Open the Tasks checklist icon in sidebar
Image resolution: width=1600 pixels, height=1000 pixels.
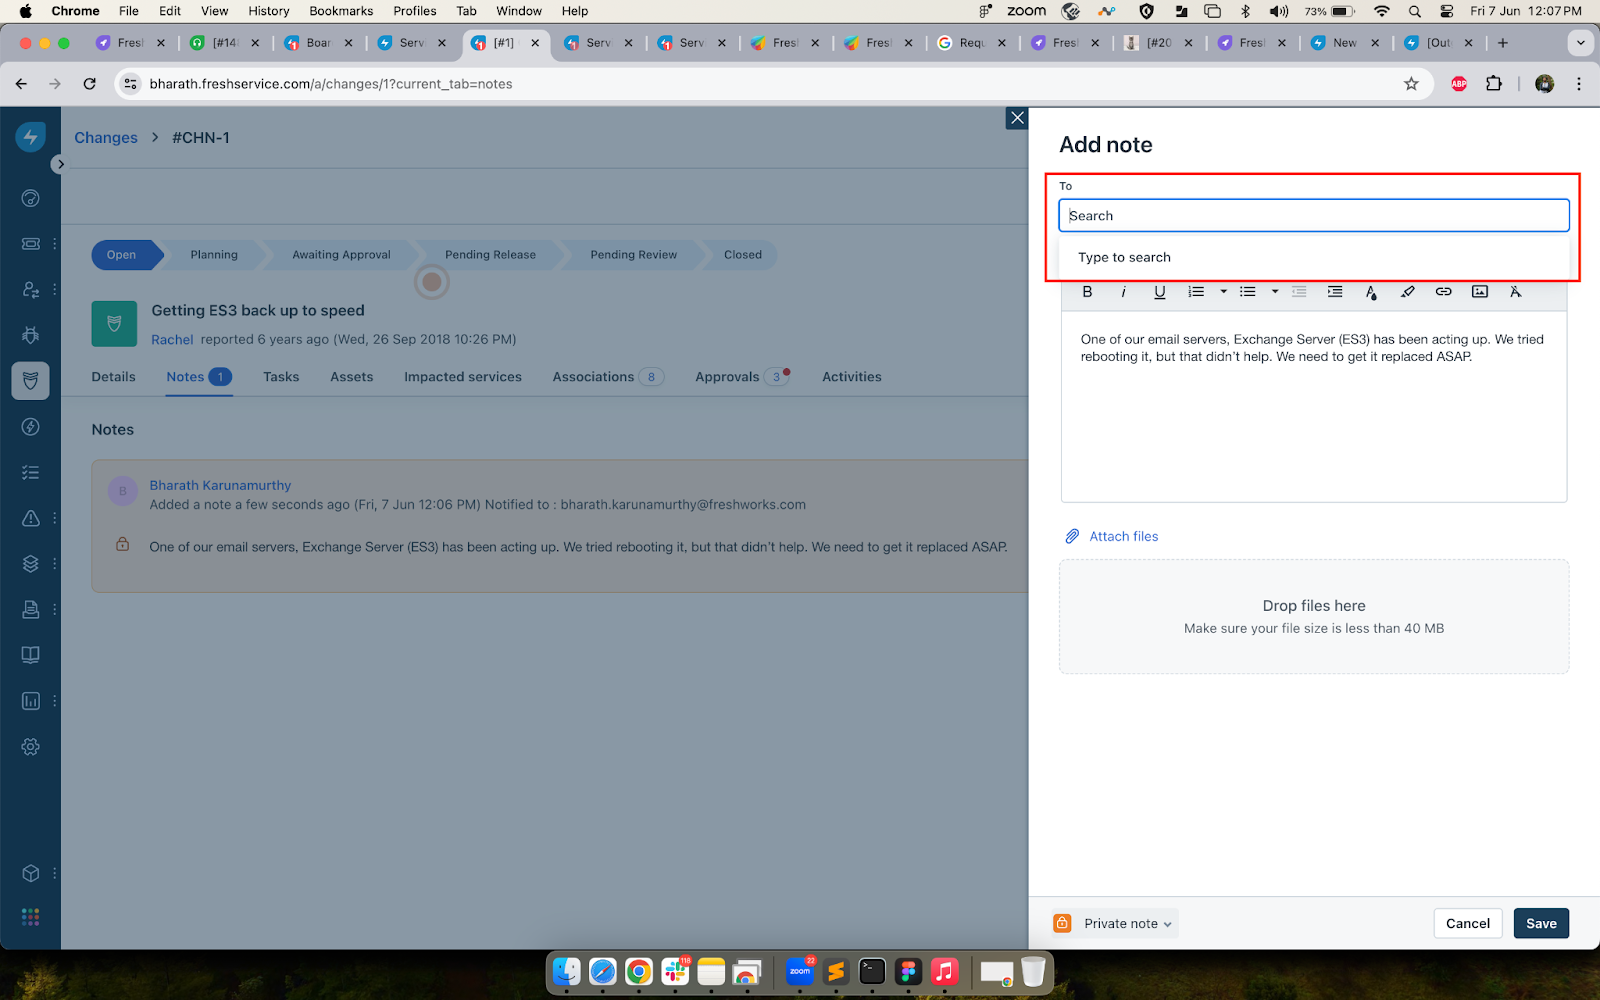pyautogui.click(x=31, y=472)
